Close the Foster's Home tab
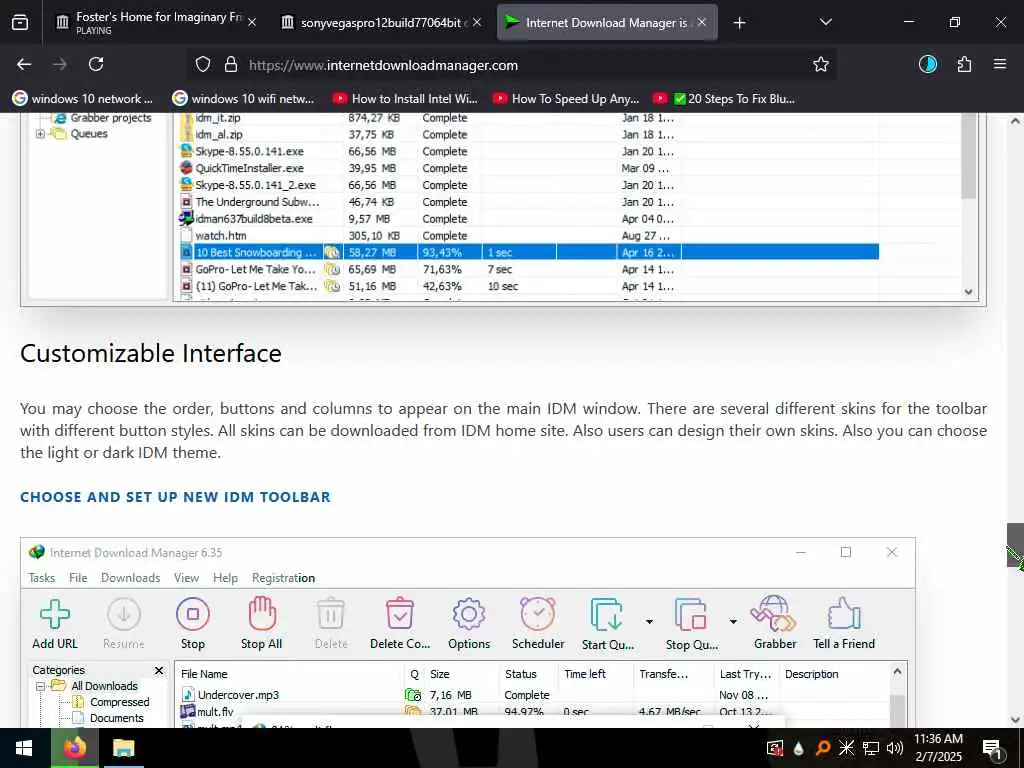This screenshot has height=768, width=1024. pyautogui.click(x=252, y=22)
